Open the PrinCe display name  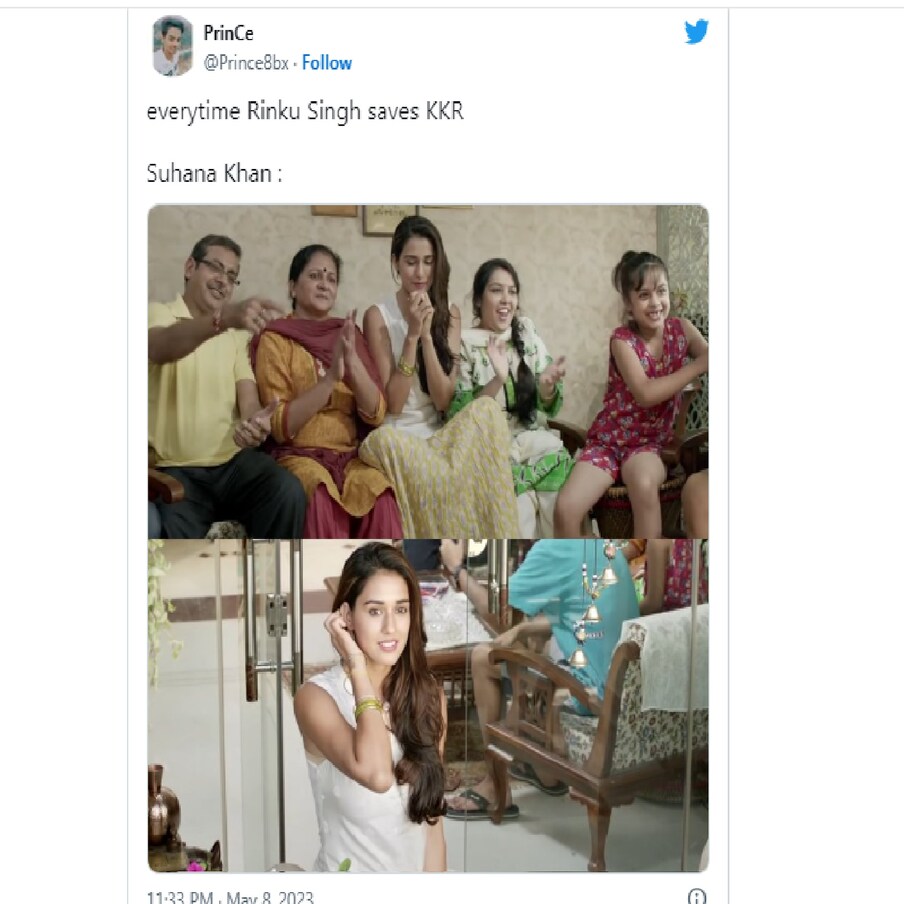pos(228,33)
